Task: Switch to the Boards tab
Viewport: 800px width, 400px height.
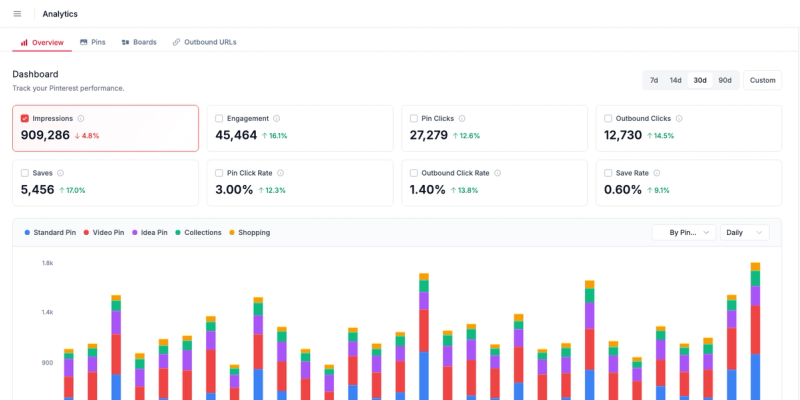Action: pyautogui.click(x=139, y=42)
